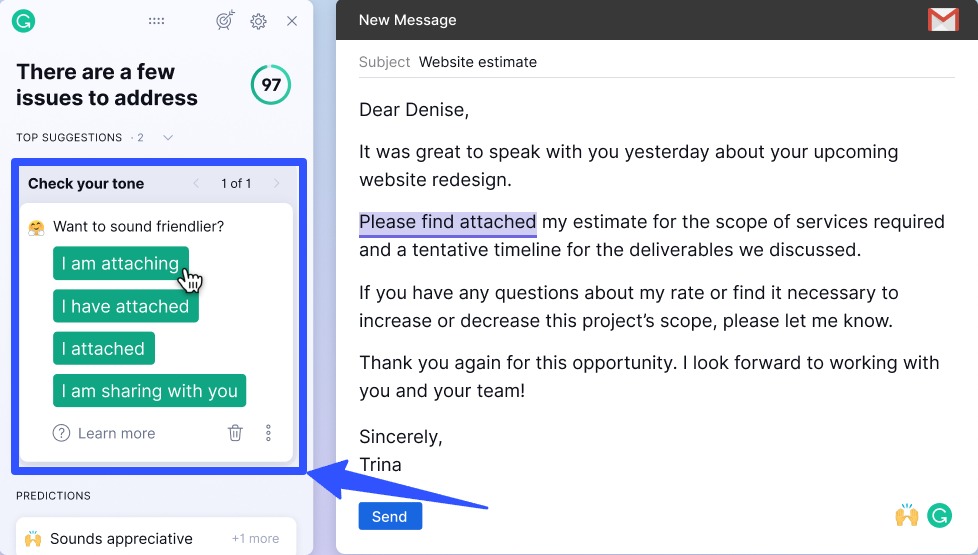Pick "I am sharing with you" option
Image resolution: width=978 pixels, height=555 pixels.
point(149,391)
